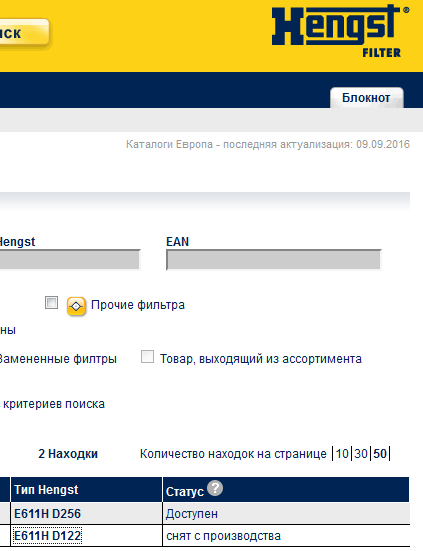Click the yellow search button in header
This screenshot has width=423, height=551.
24,33
